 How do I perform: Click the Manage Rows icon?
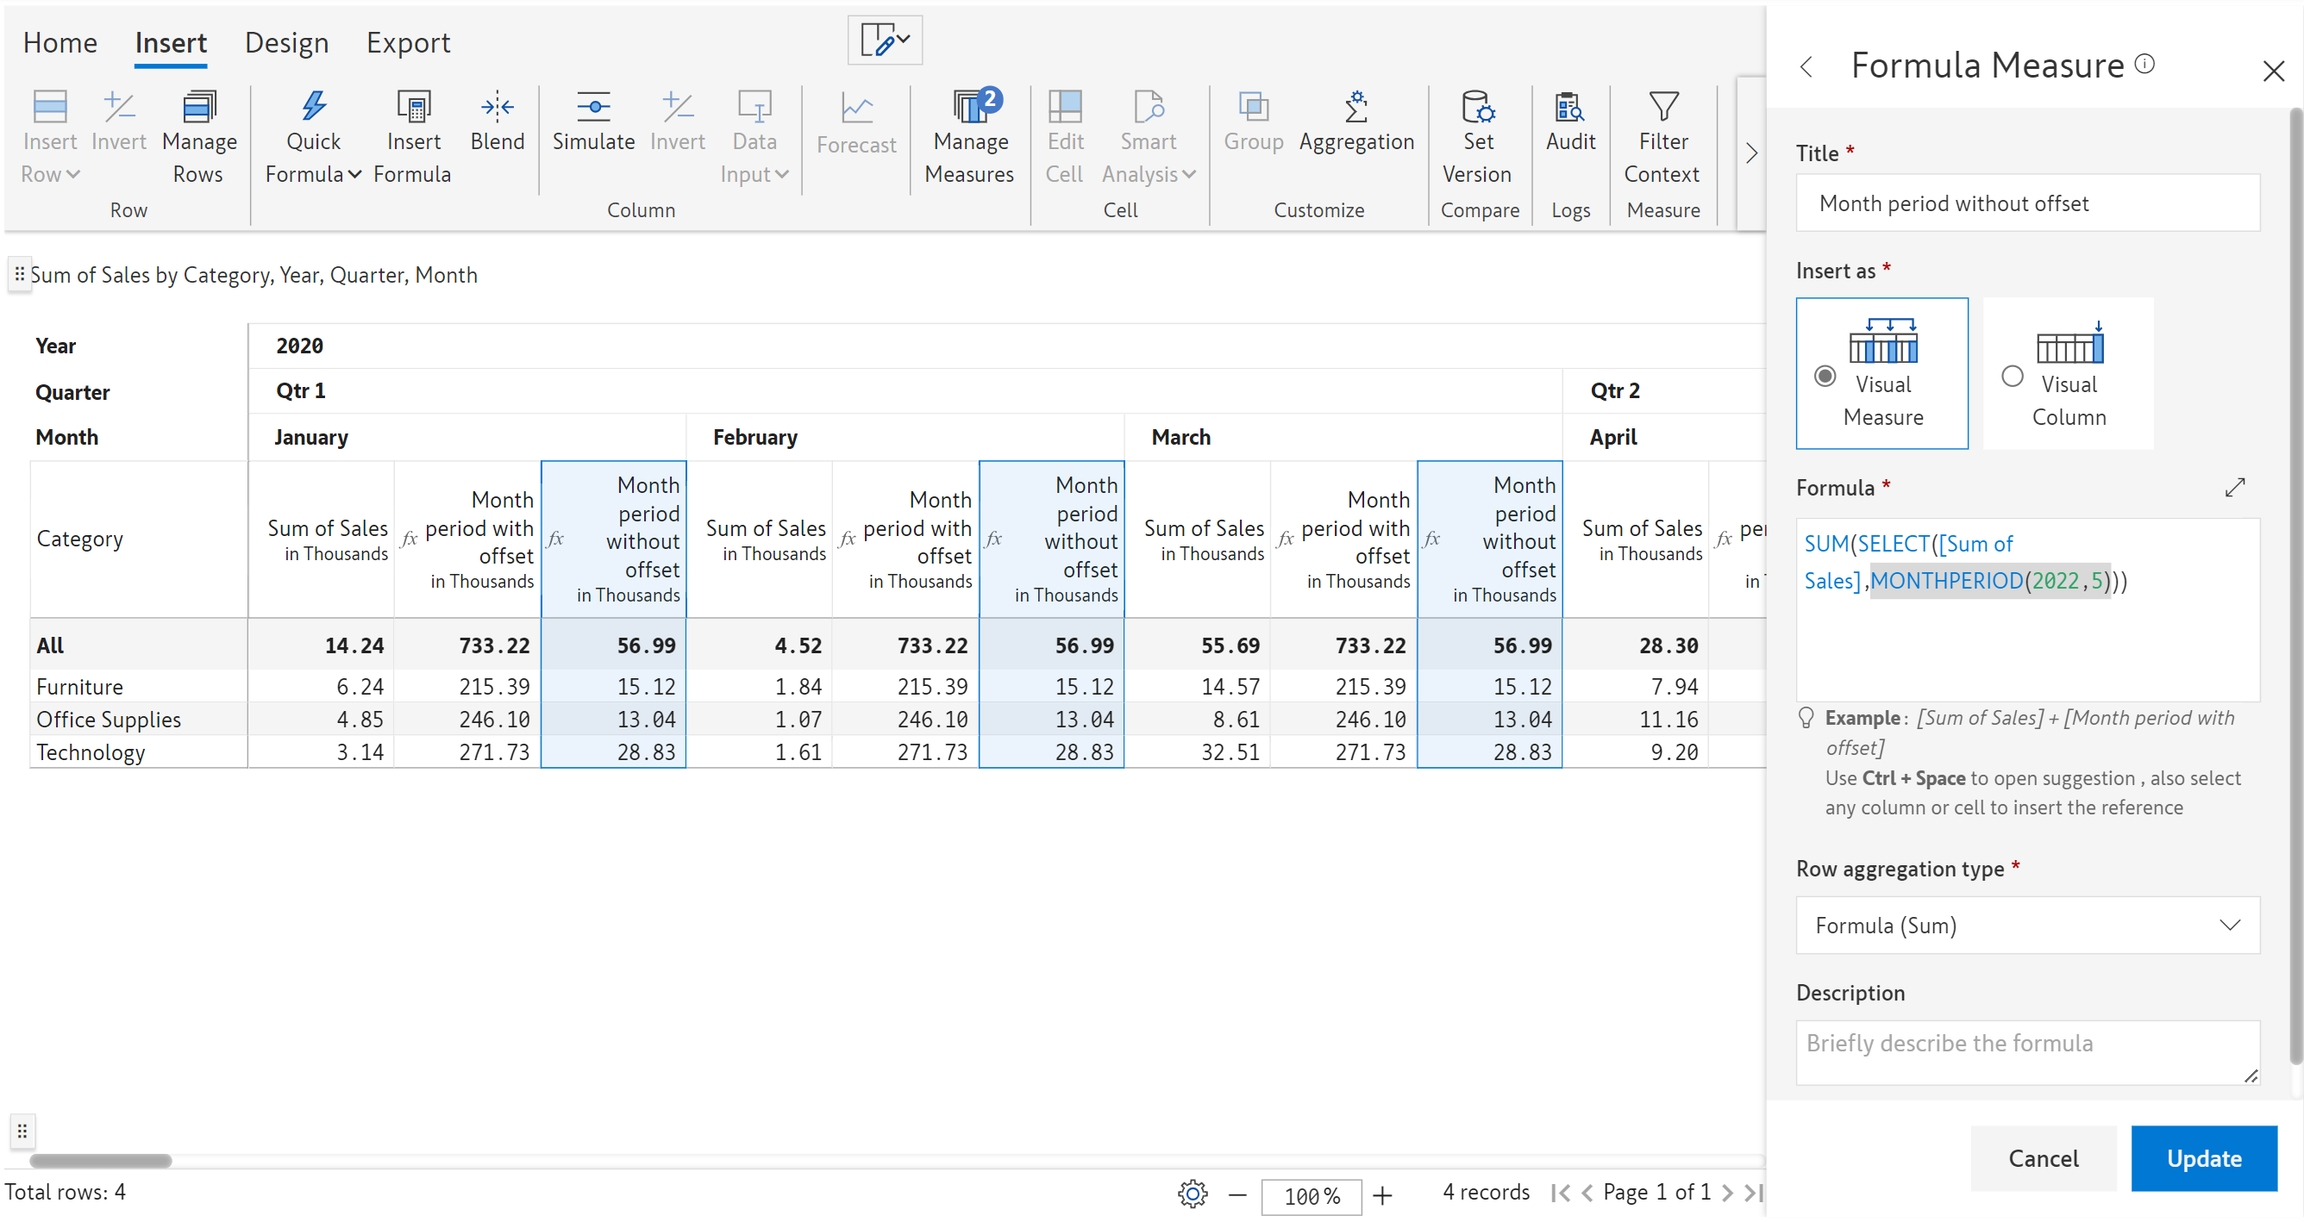click(x=199, y=108)
